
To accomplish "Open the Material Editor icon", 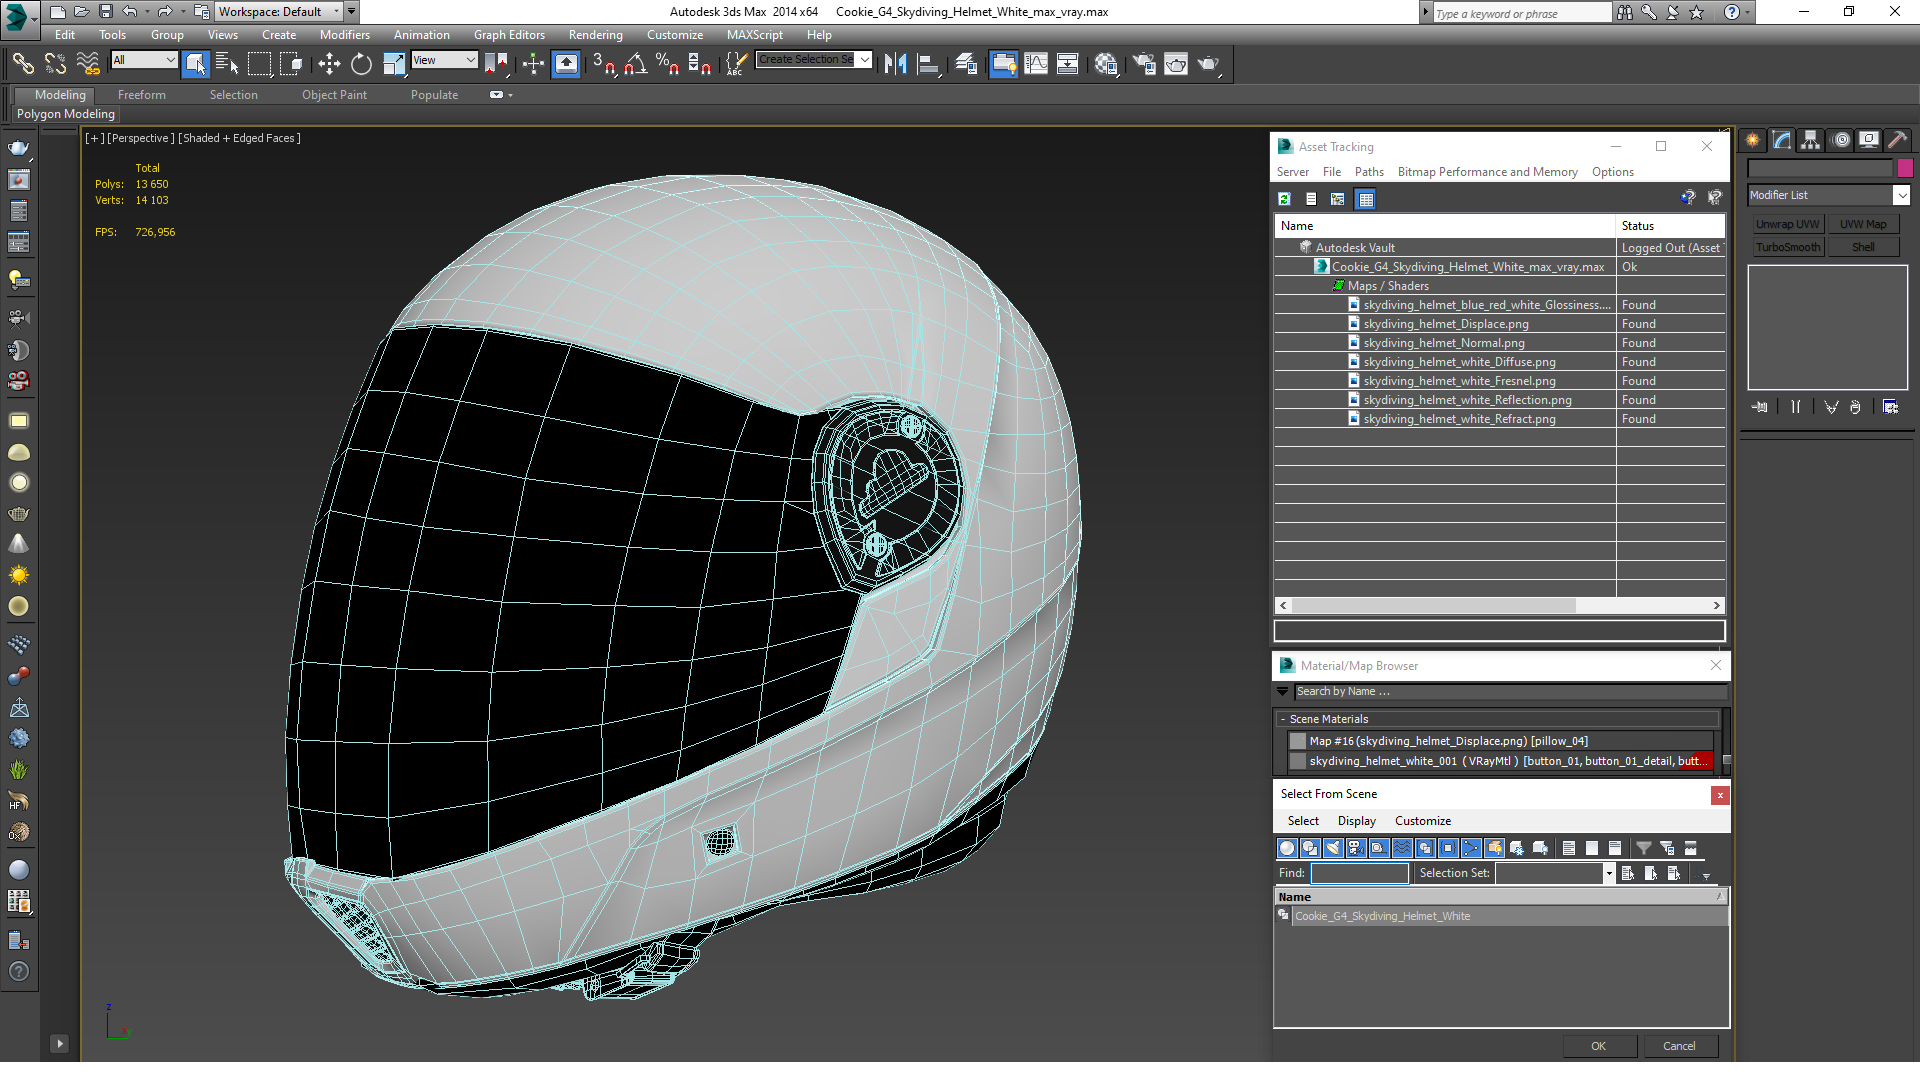I will click(1105, 65).
